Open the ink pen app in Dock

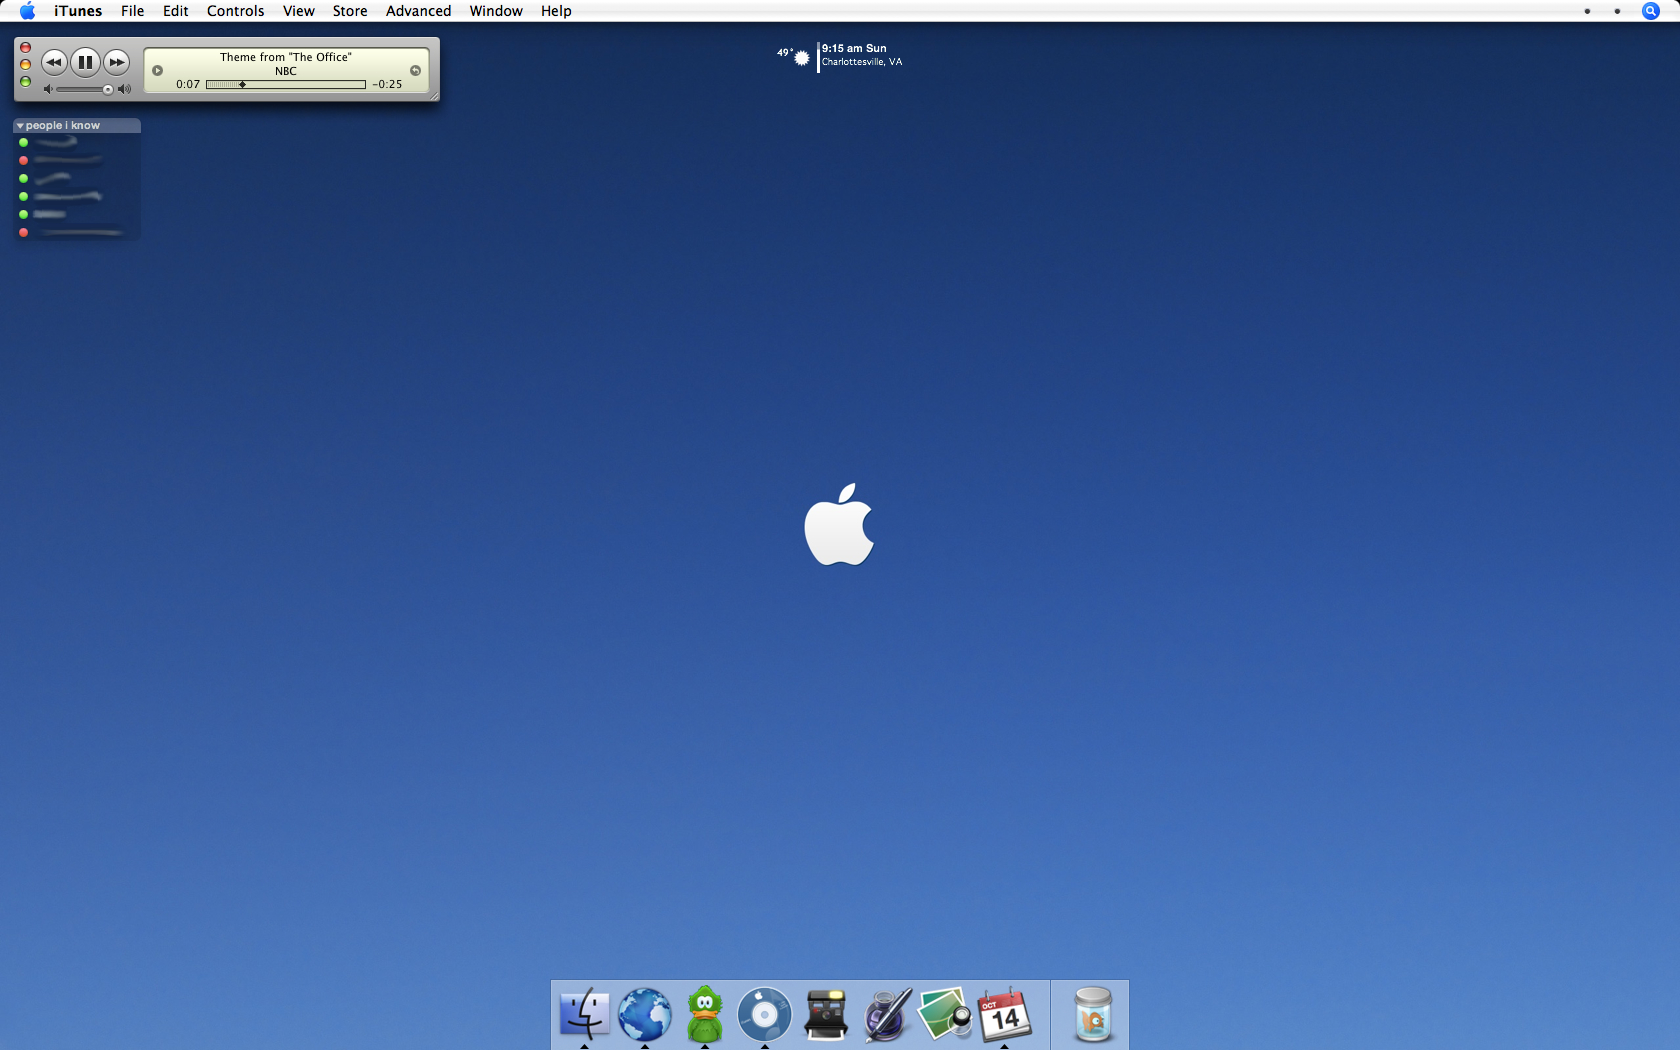887,1014
